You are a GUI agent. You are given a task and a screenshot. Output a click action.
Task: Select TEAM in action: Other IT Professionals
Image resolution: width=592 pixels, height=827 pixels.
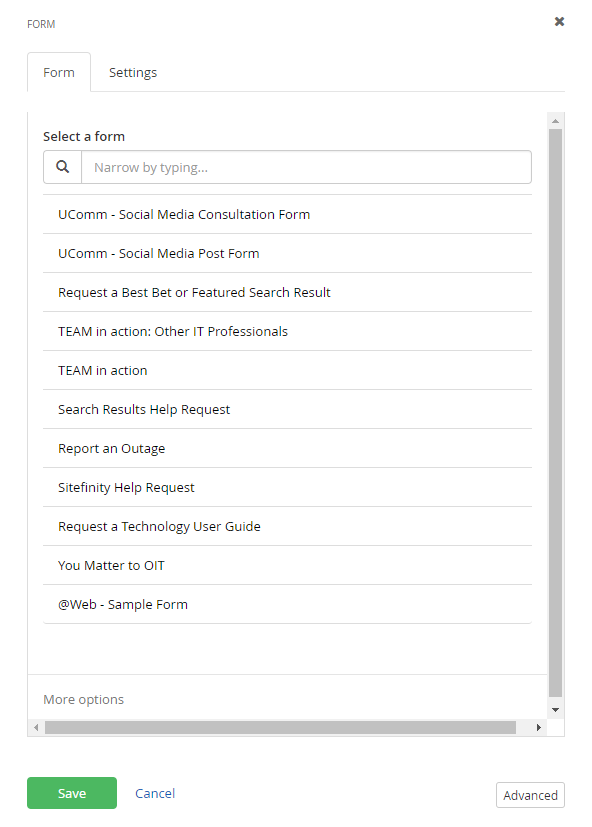pos(173,331)
